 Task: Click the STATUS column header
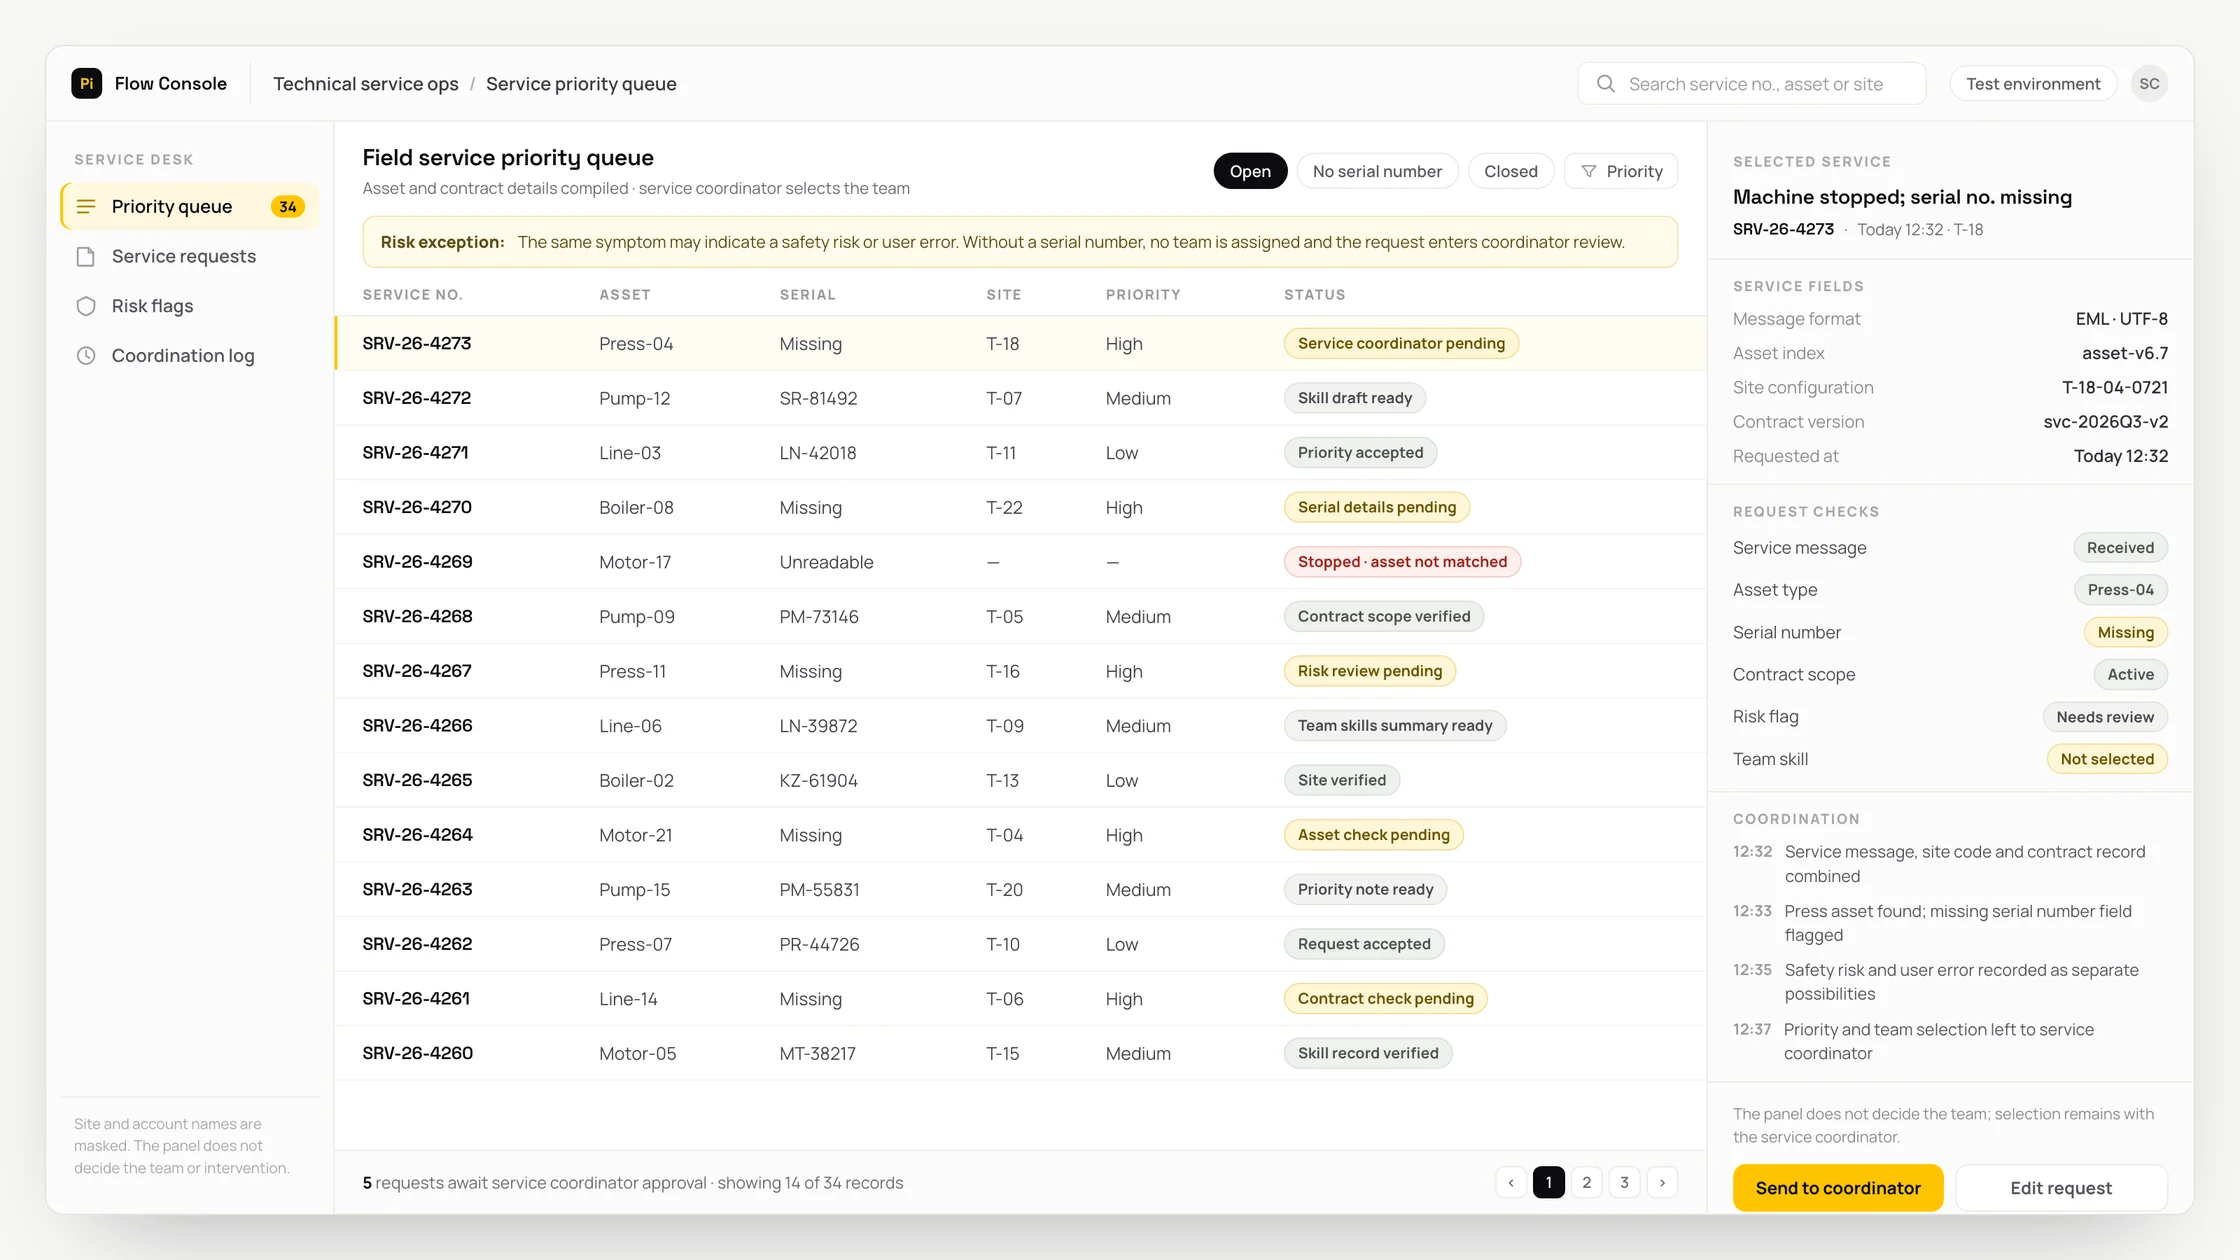coord(1315,295)
